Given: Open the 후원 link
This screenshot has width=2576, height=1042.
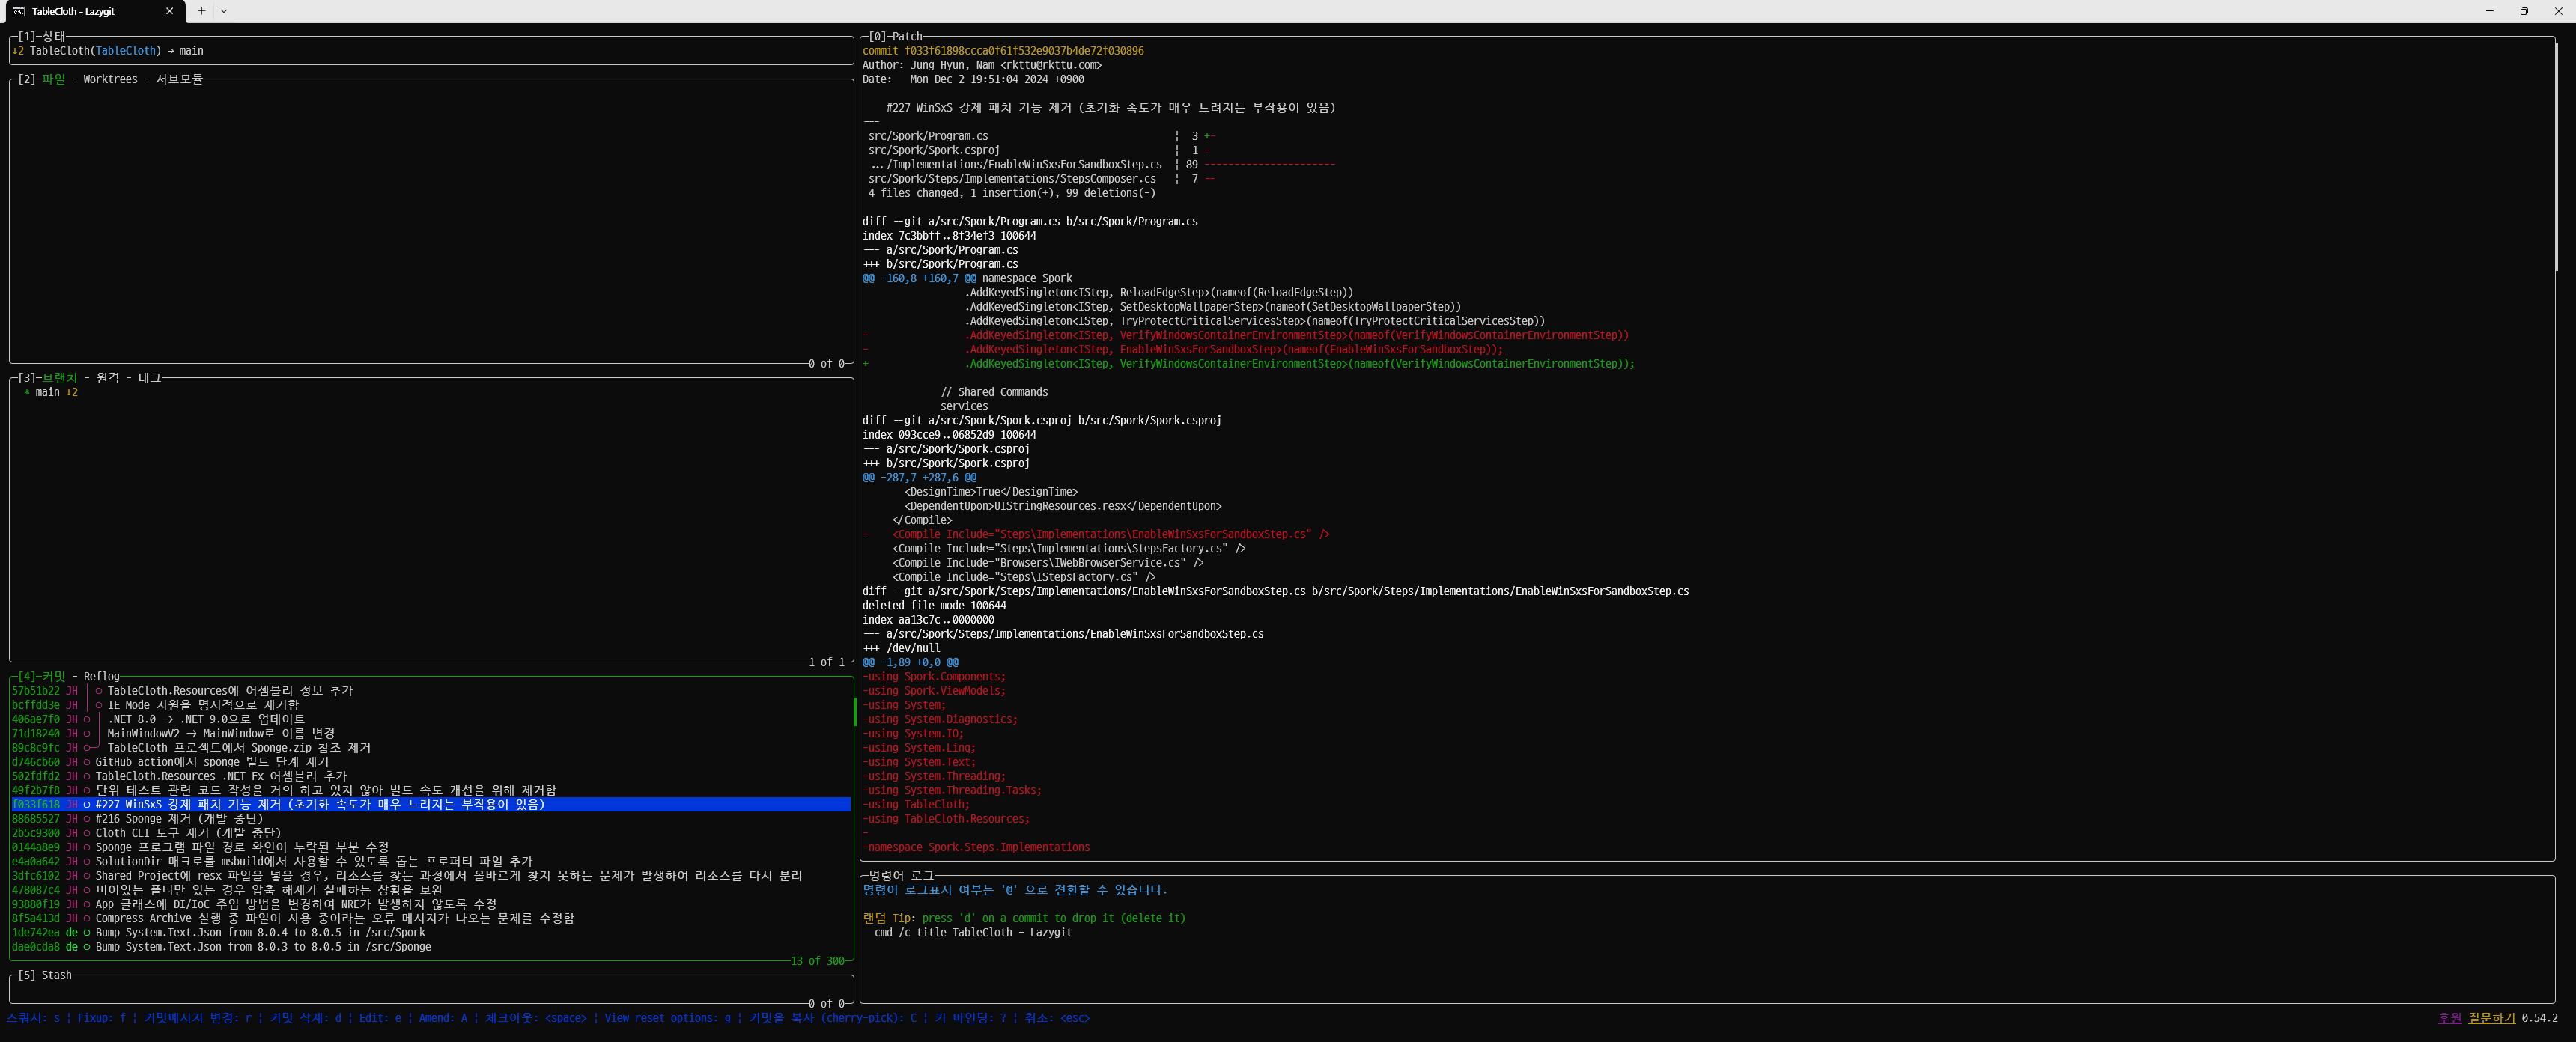Looking at the screenshot, I should pos(2450,1018).
